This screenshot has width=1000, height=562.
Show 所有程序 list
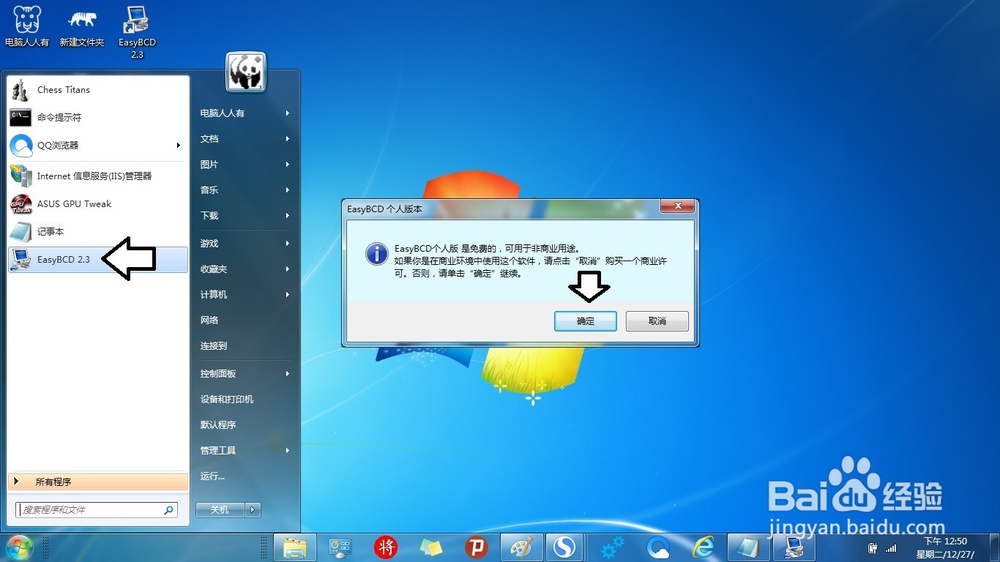click(x=98, y=482)
